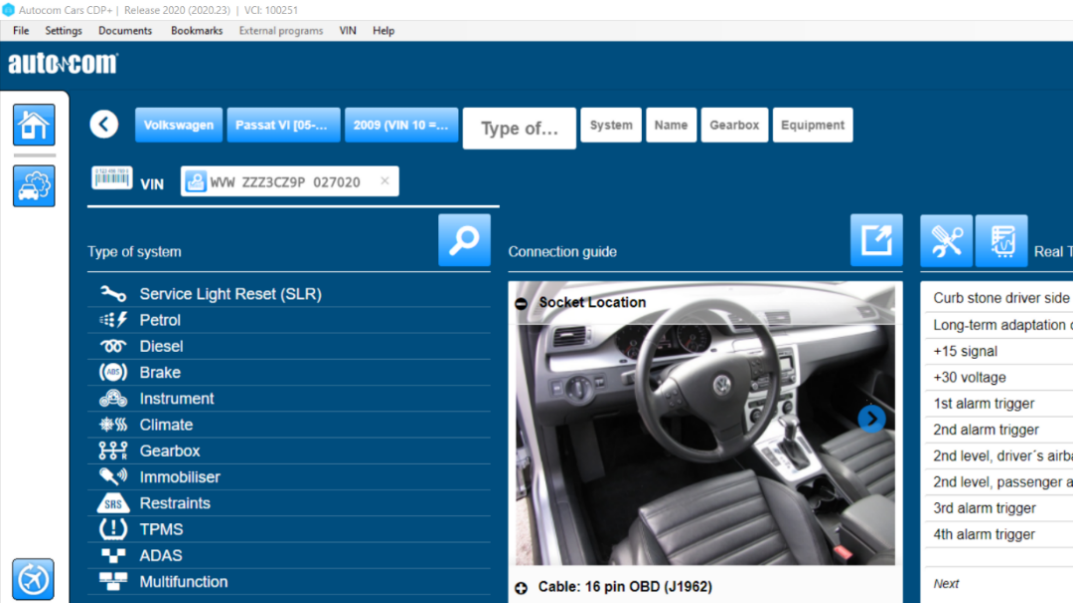Show next socket location image

(871, 418)
